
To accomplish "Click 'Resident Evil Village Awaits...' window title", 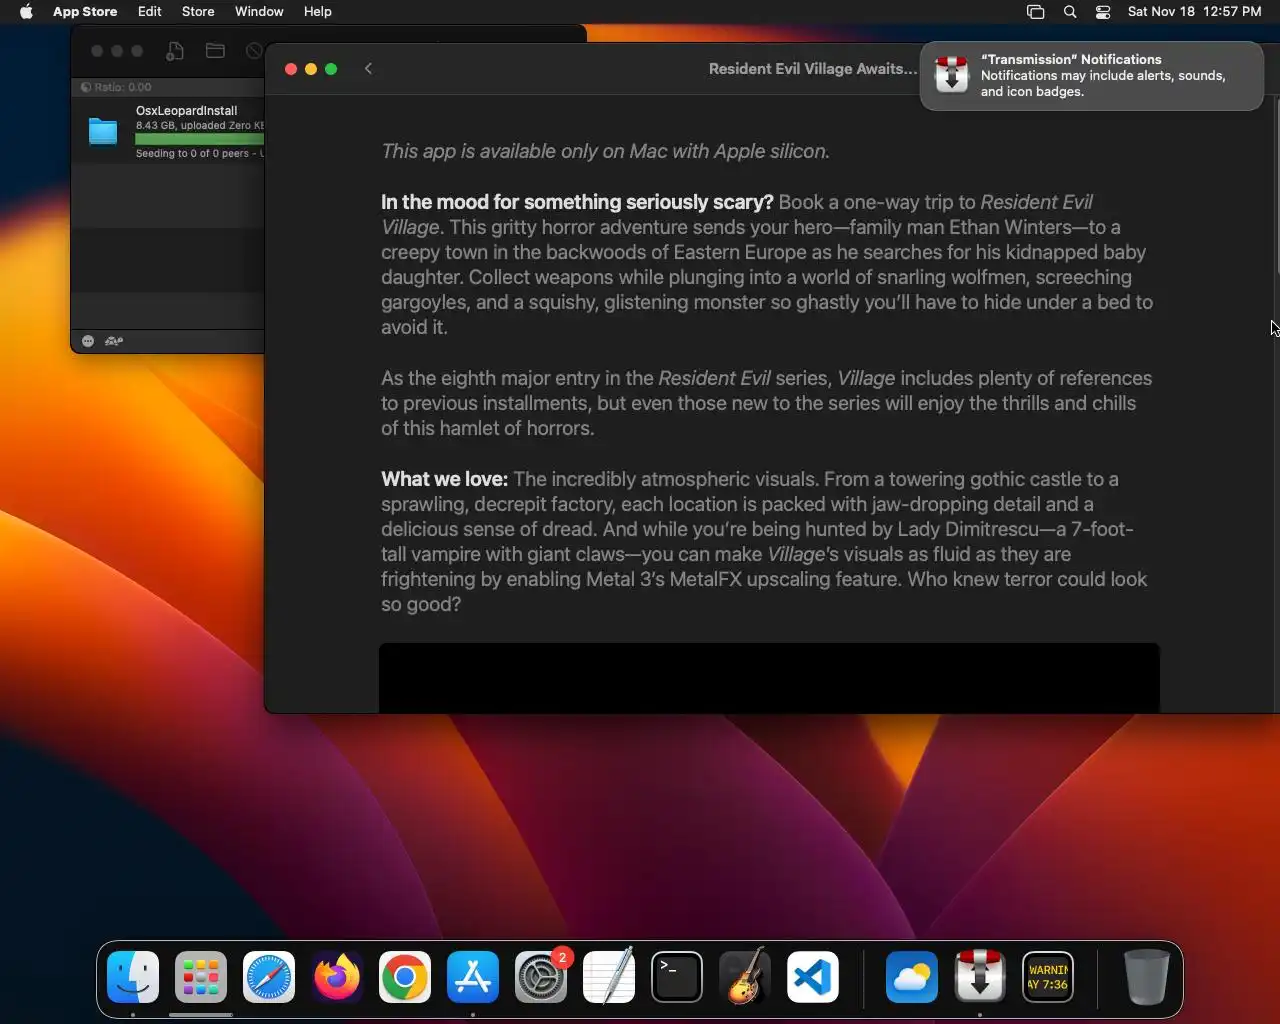I will 812,69.
